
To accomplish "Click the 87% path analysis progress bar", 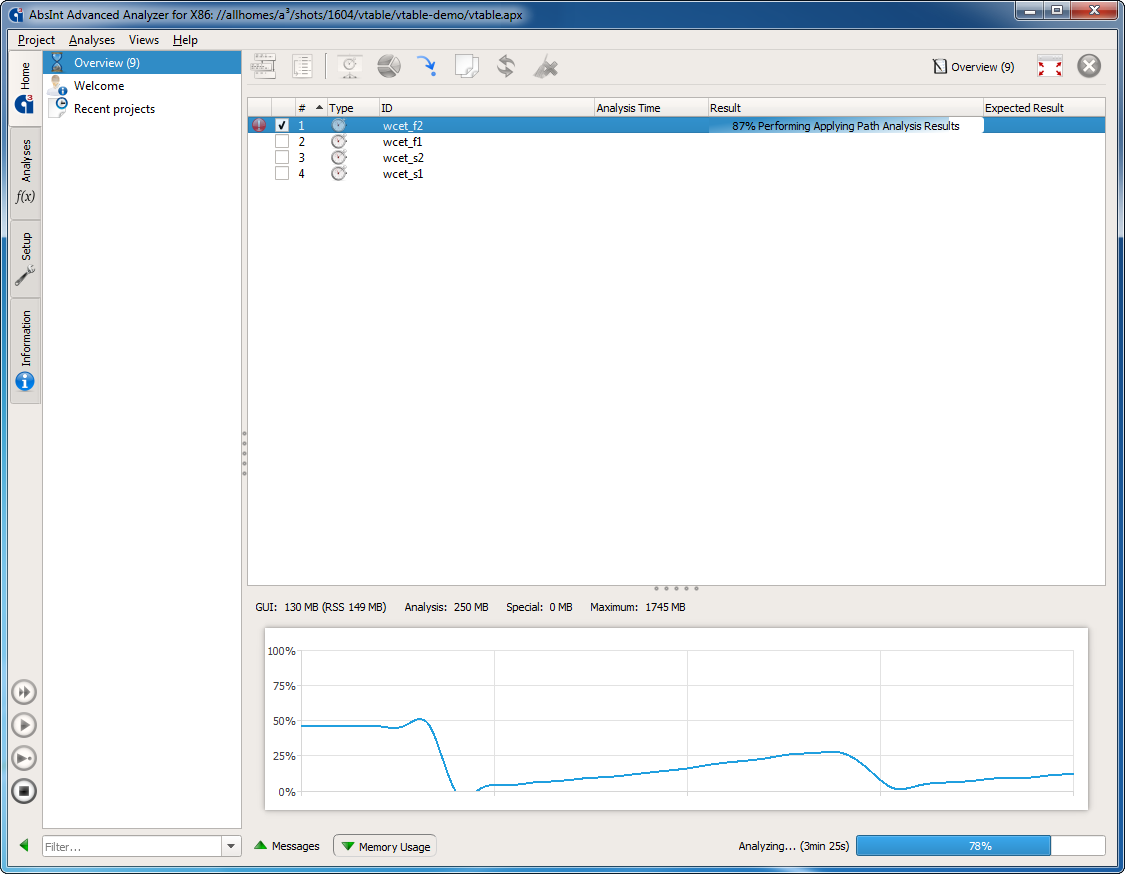I will coord(845,126).
